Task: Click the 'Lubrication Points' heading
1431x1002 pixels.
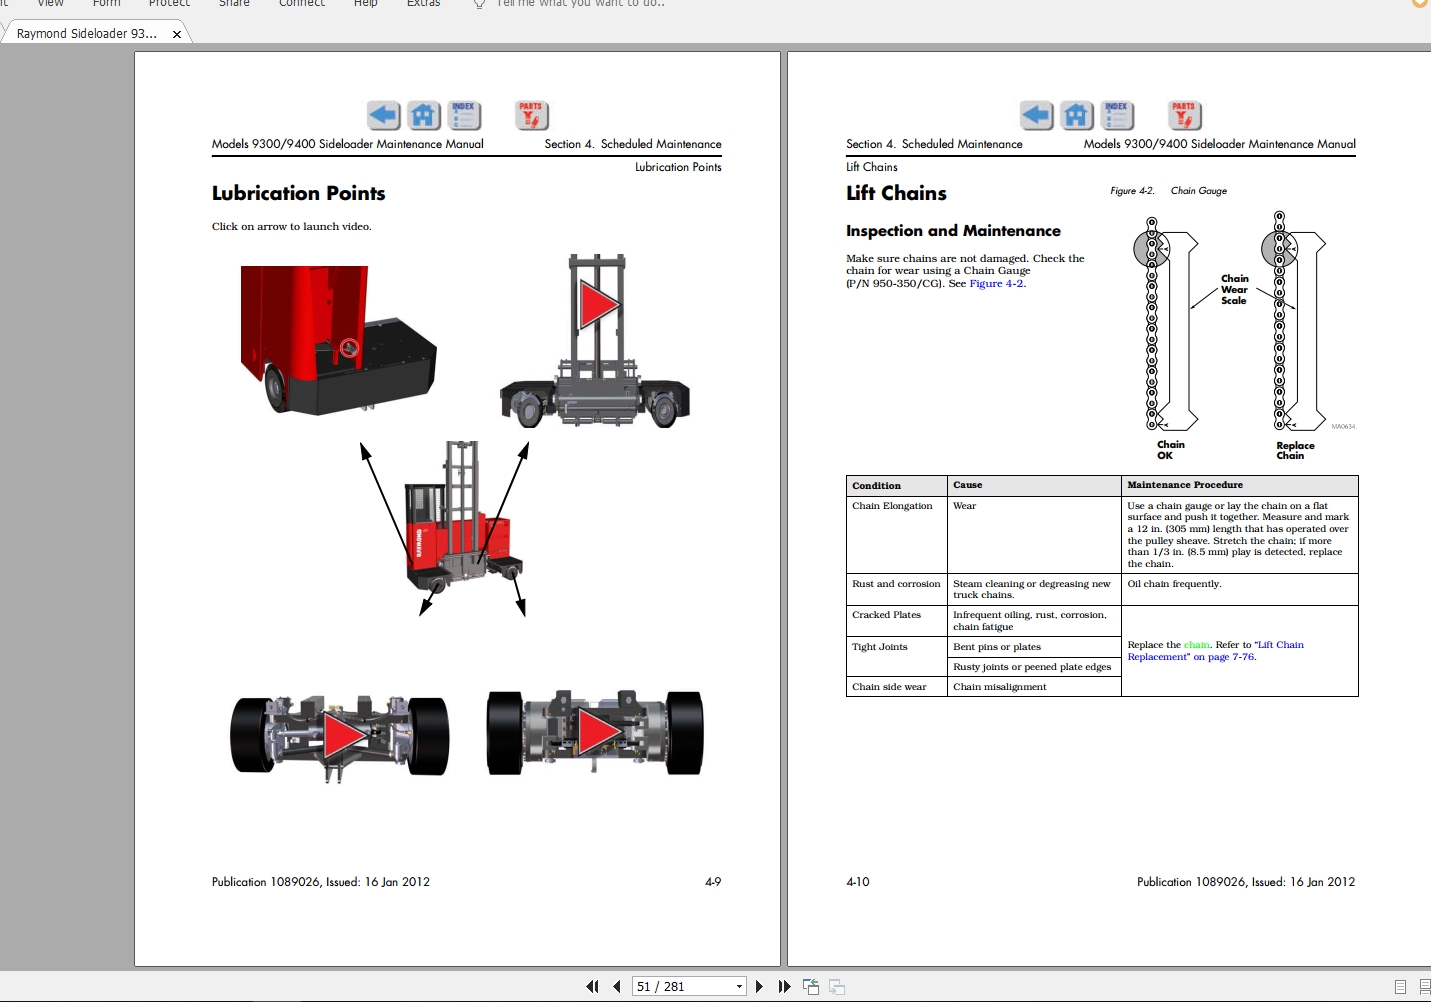Action: pos(298,193)
